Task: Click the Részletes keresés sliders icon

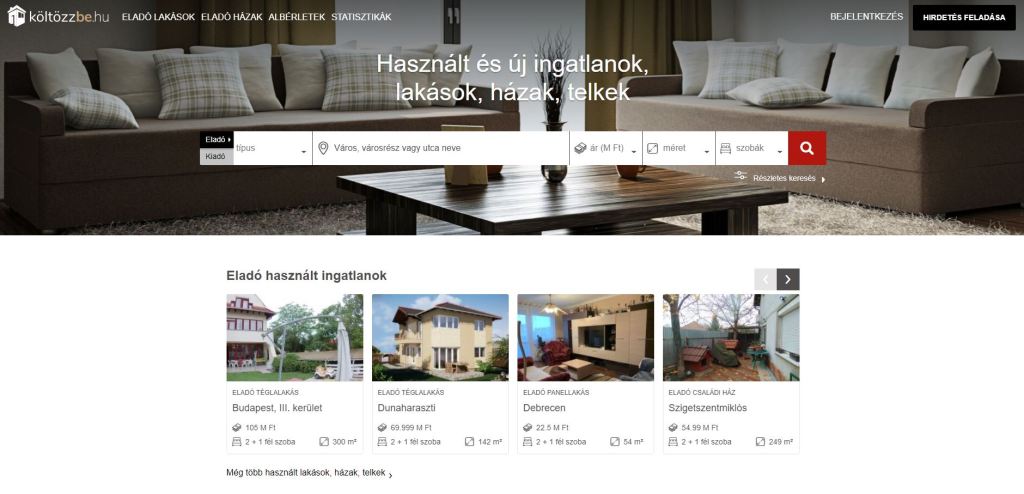Action: [x=741, y=176]
